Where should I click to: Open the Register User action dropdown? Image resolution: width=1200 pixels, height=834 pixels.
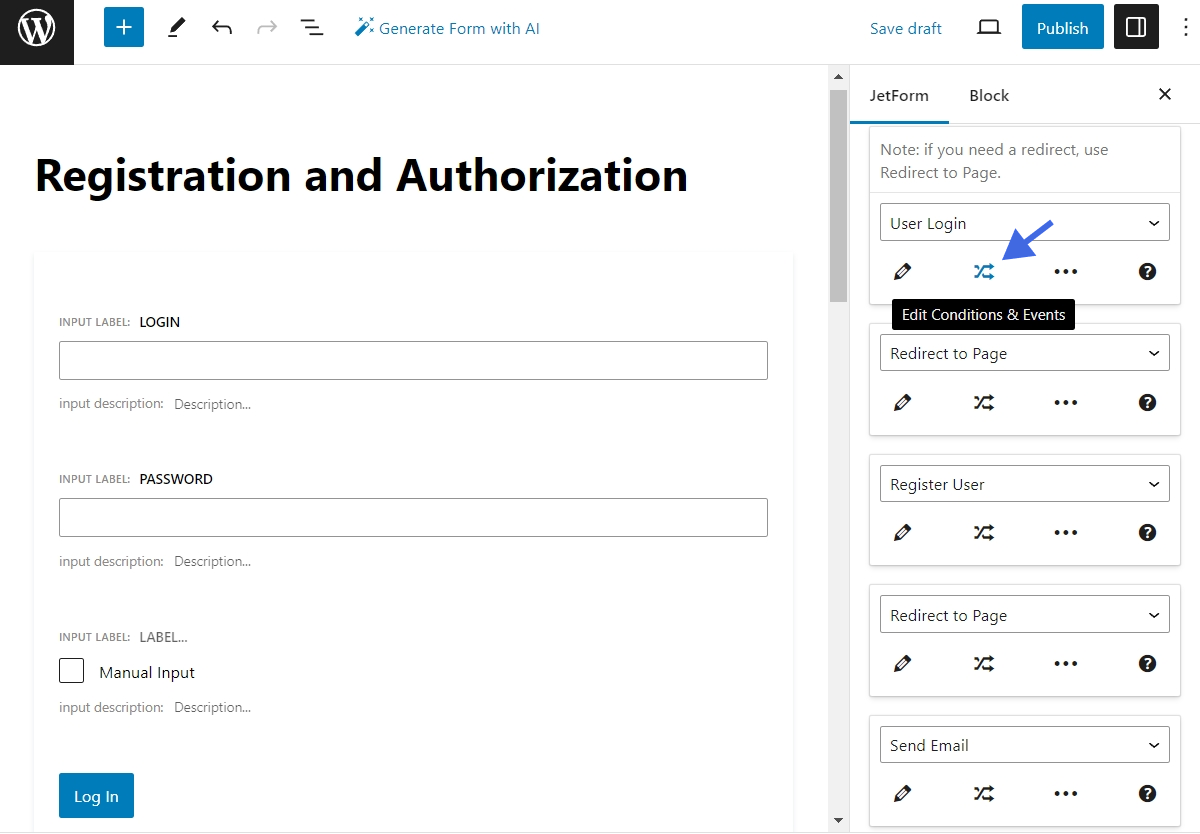tap(1024, 483)
